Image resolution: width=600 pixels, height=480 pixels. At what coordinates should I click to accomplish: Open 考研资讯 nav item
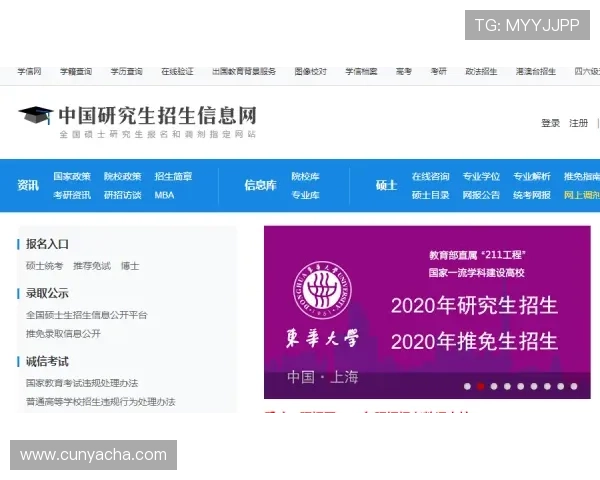coord(72,195)
